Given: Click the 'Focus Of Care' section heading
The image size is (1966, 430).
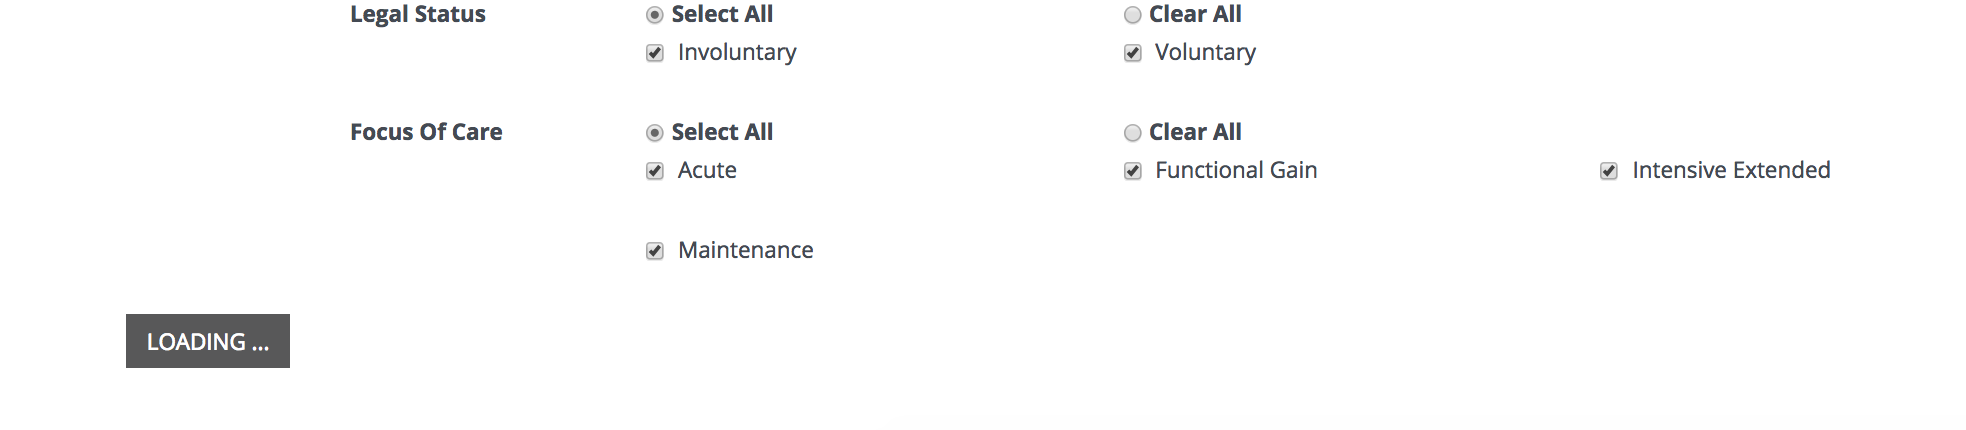Looking at the screenshot, I should [426, 132].
